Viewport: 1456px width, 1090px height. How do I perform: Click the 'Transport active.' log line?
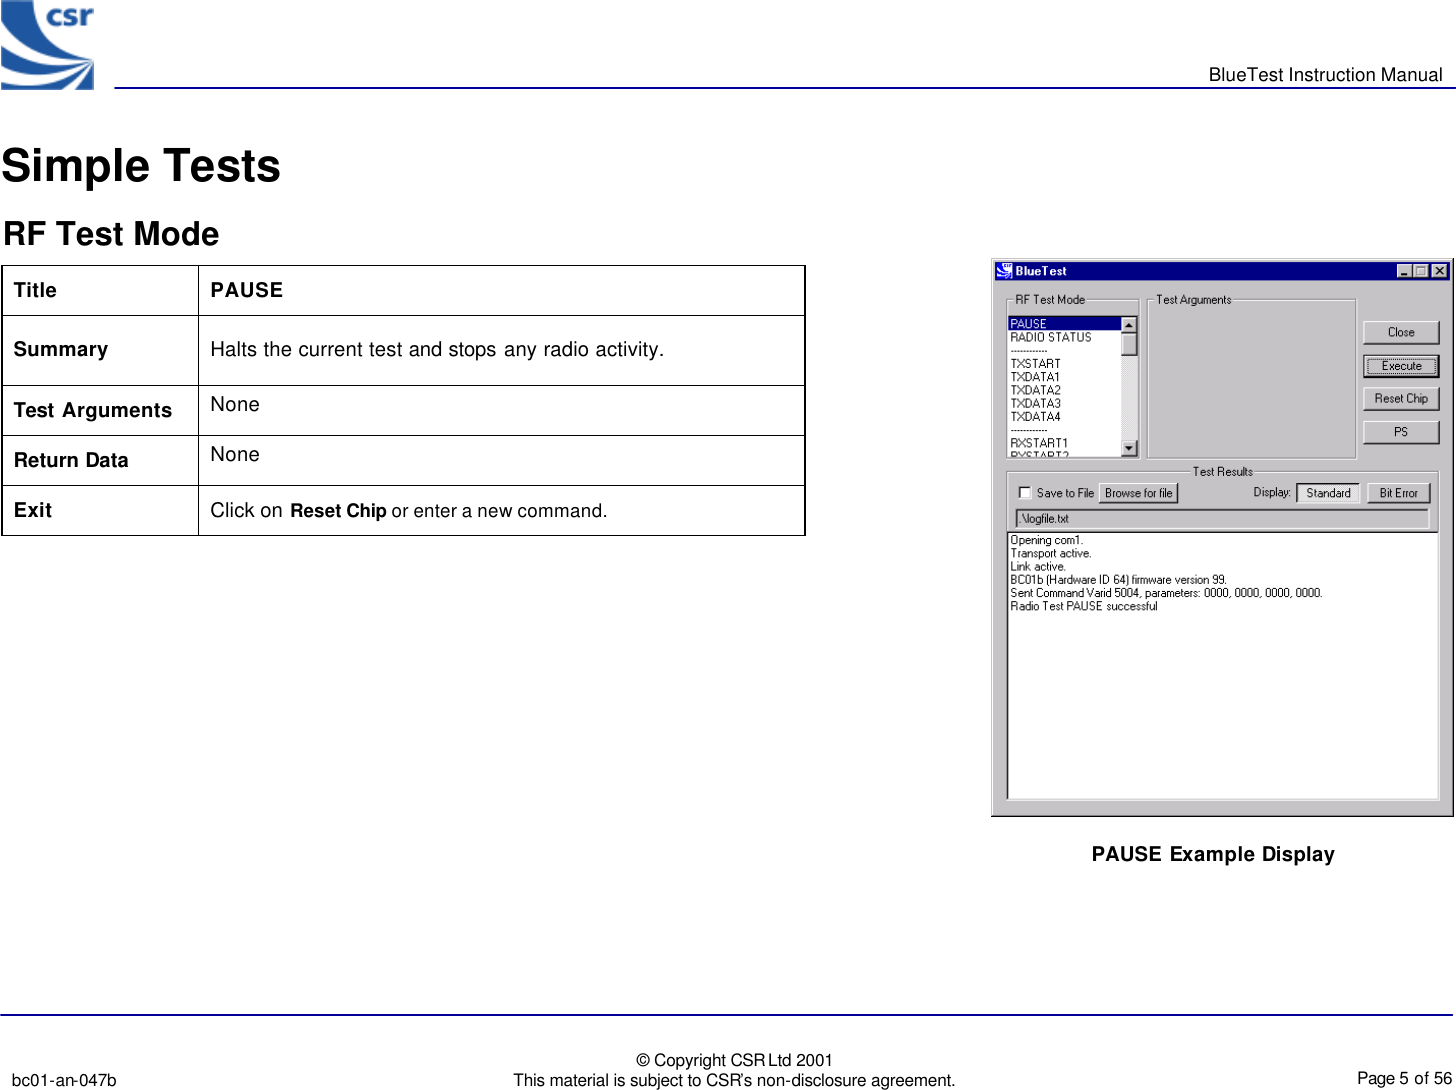point(1050,553)
